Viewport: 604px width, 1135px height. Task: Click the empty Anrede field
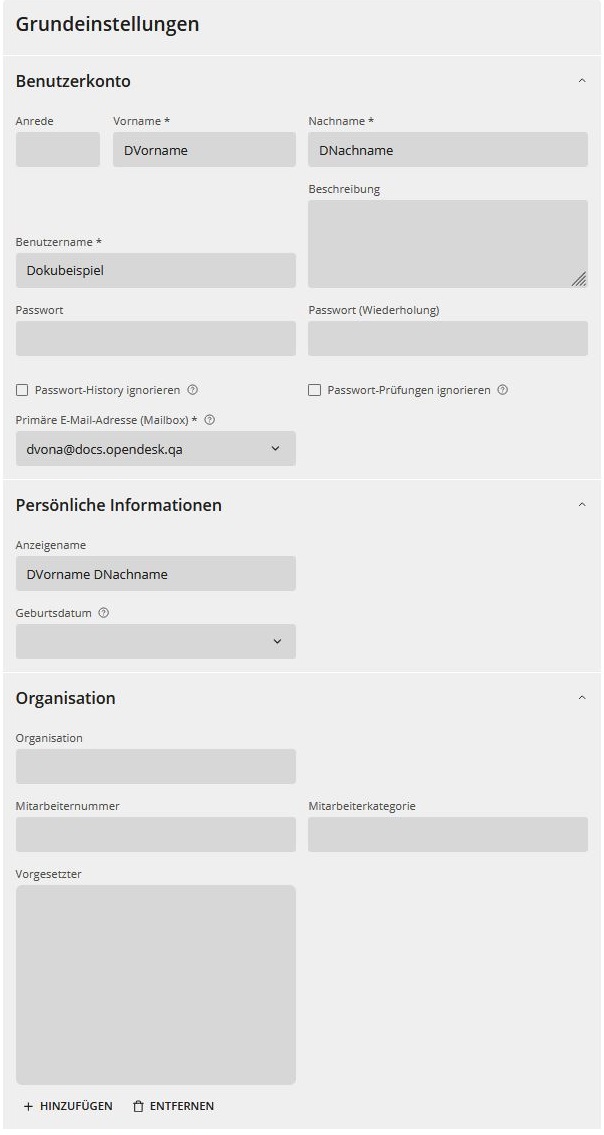(x=57, y=149)
